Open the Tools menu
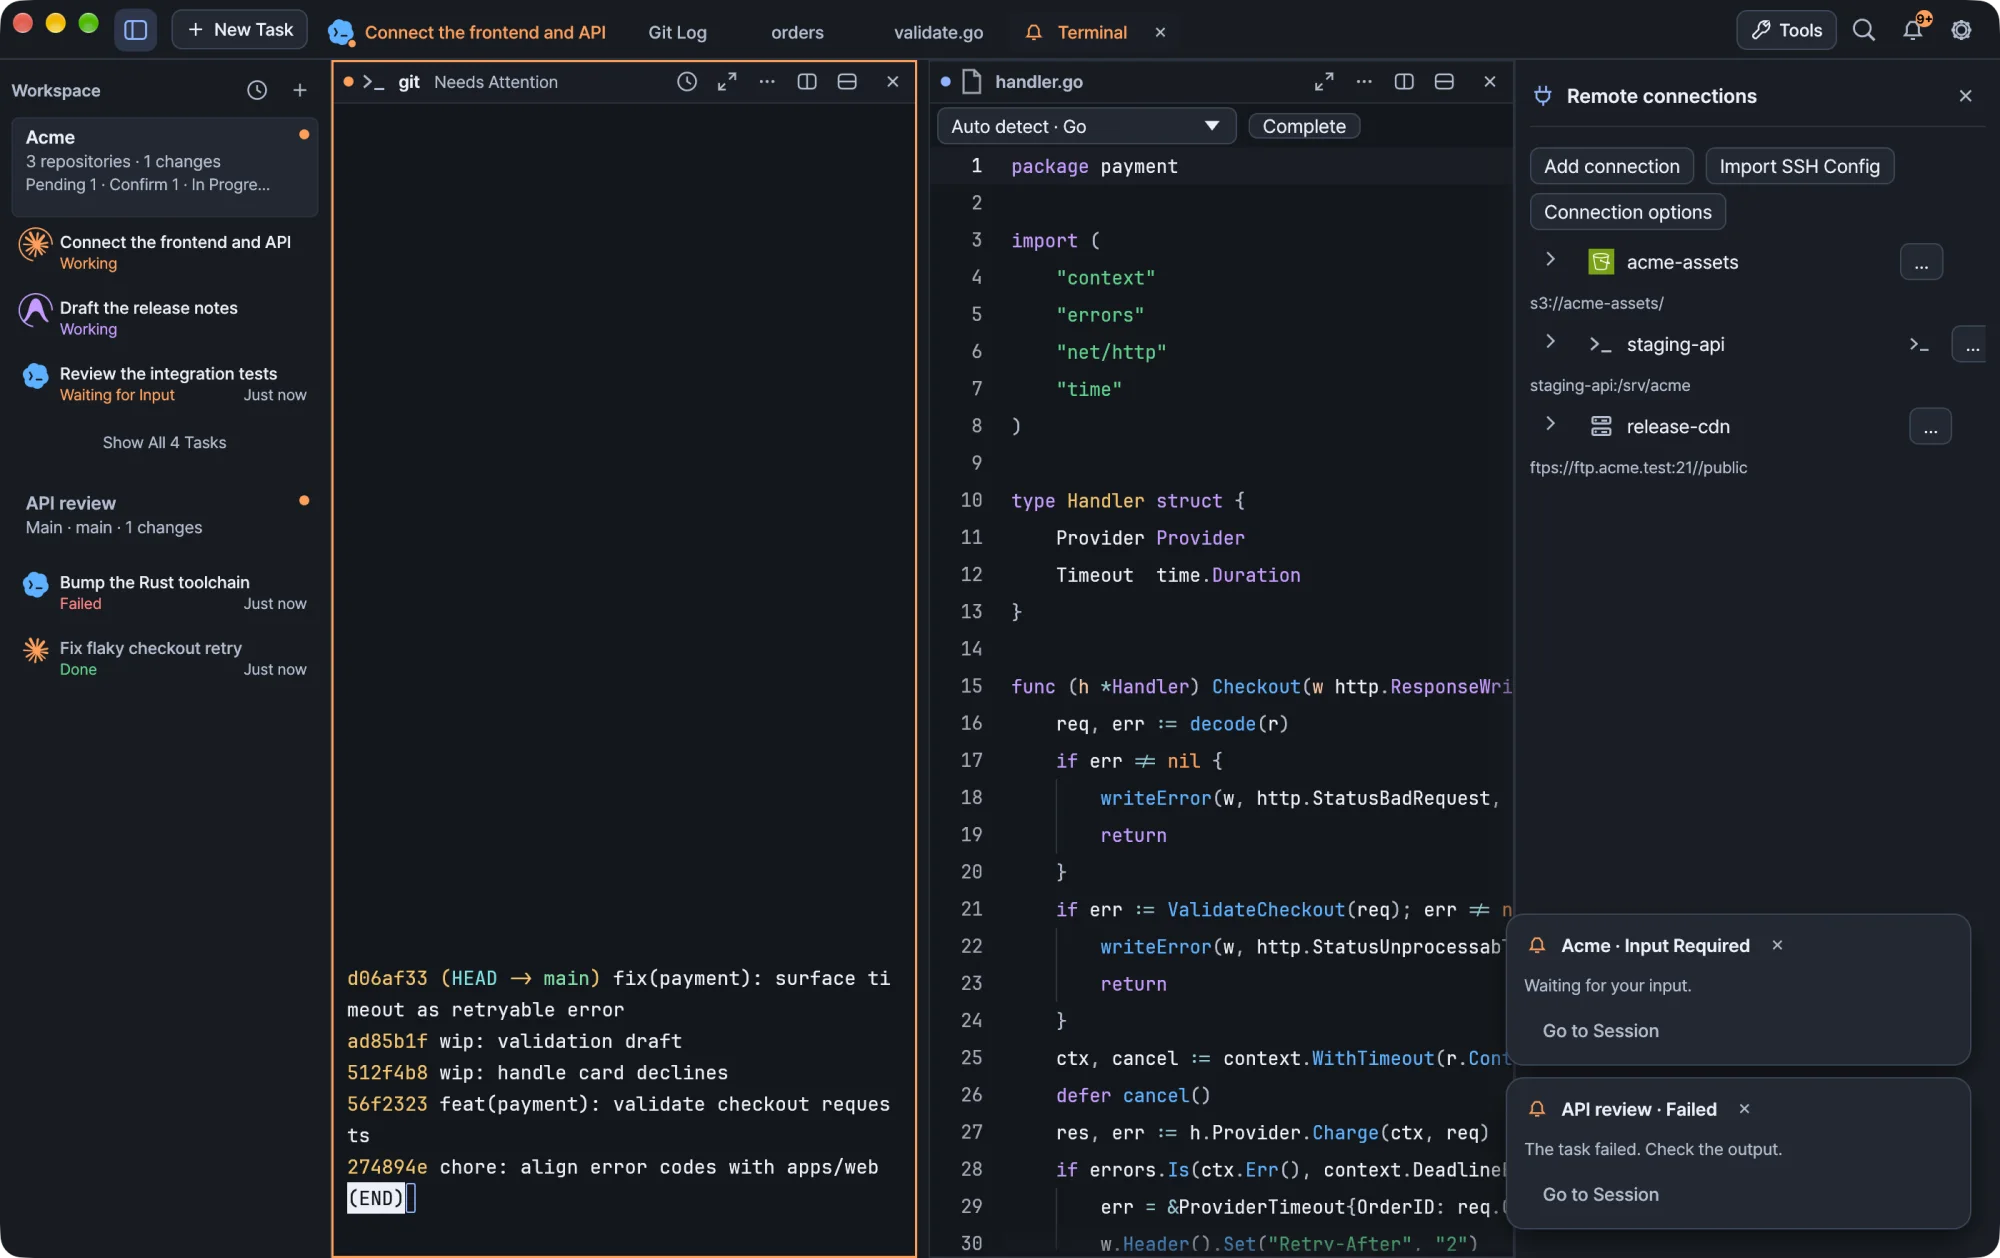The image size is (2000, 1258). pos(1786,30)
